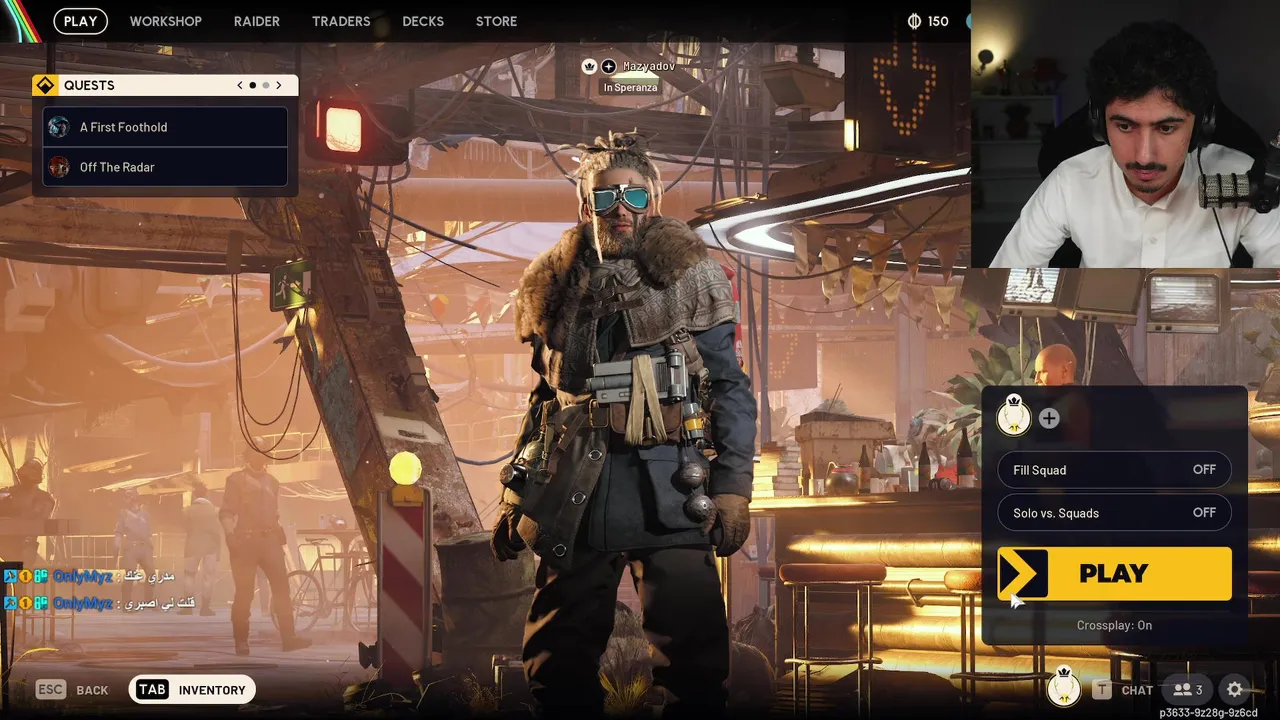Screen dimensions: 1280x720
Task: Toggle Solo vs. Squads option
Action: (1114, 513)
